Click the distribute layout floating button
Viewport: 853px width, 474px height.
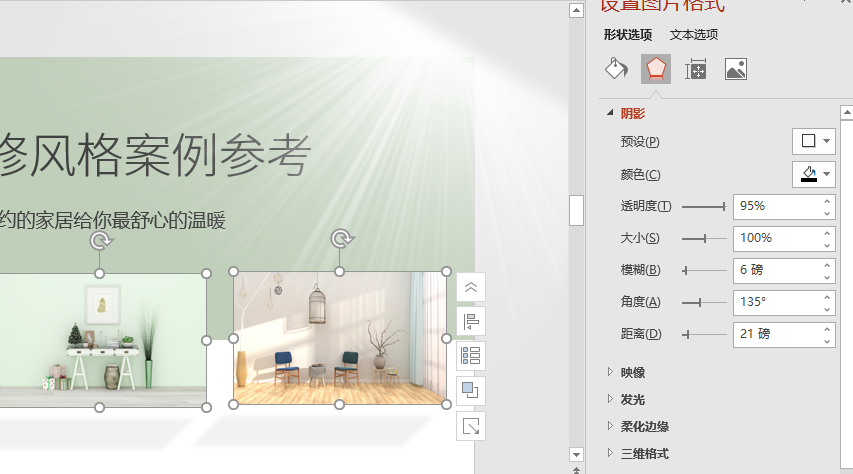(x=471, y=355)
